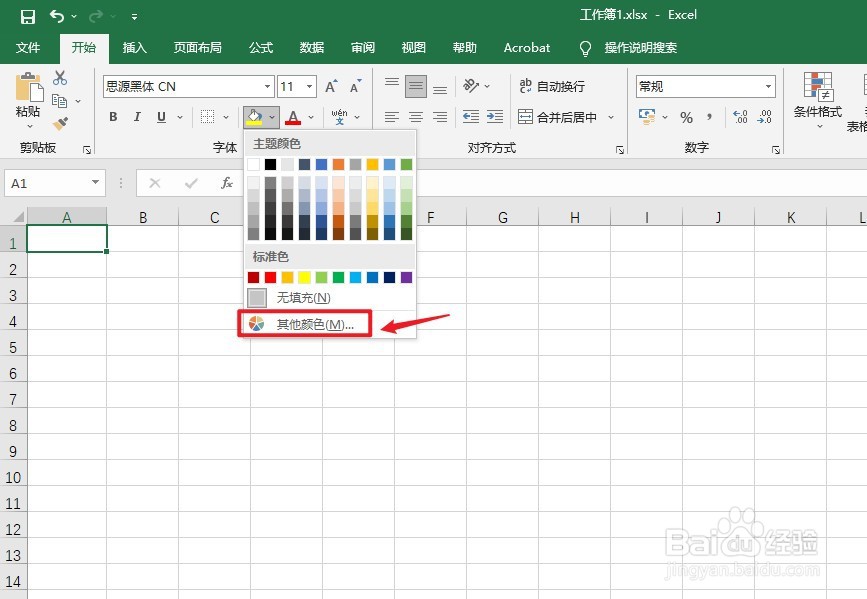Pick the black theme color swatch
Screen dimensions: 867x599
click(270, 164)
